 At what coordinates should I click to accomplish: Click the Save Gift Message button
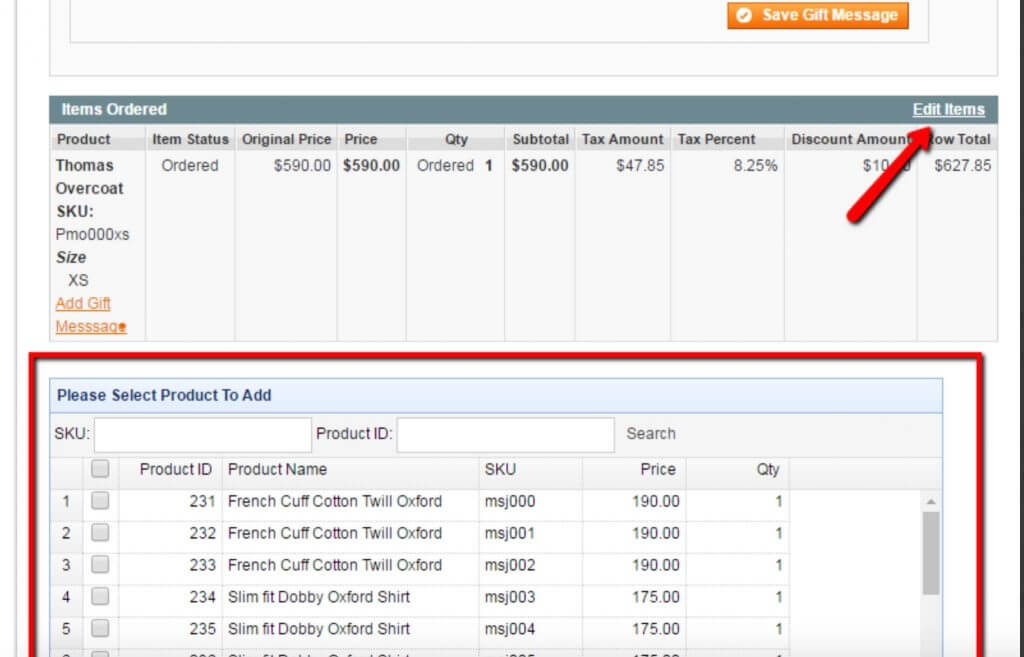click(x=818, y=15)
